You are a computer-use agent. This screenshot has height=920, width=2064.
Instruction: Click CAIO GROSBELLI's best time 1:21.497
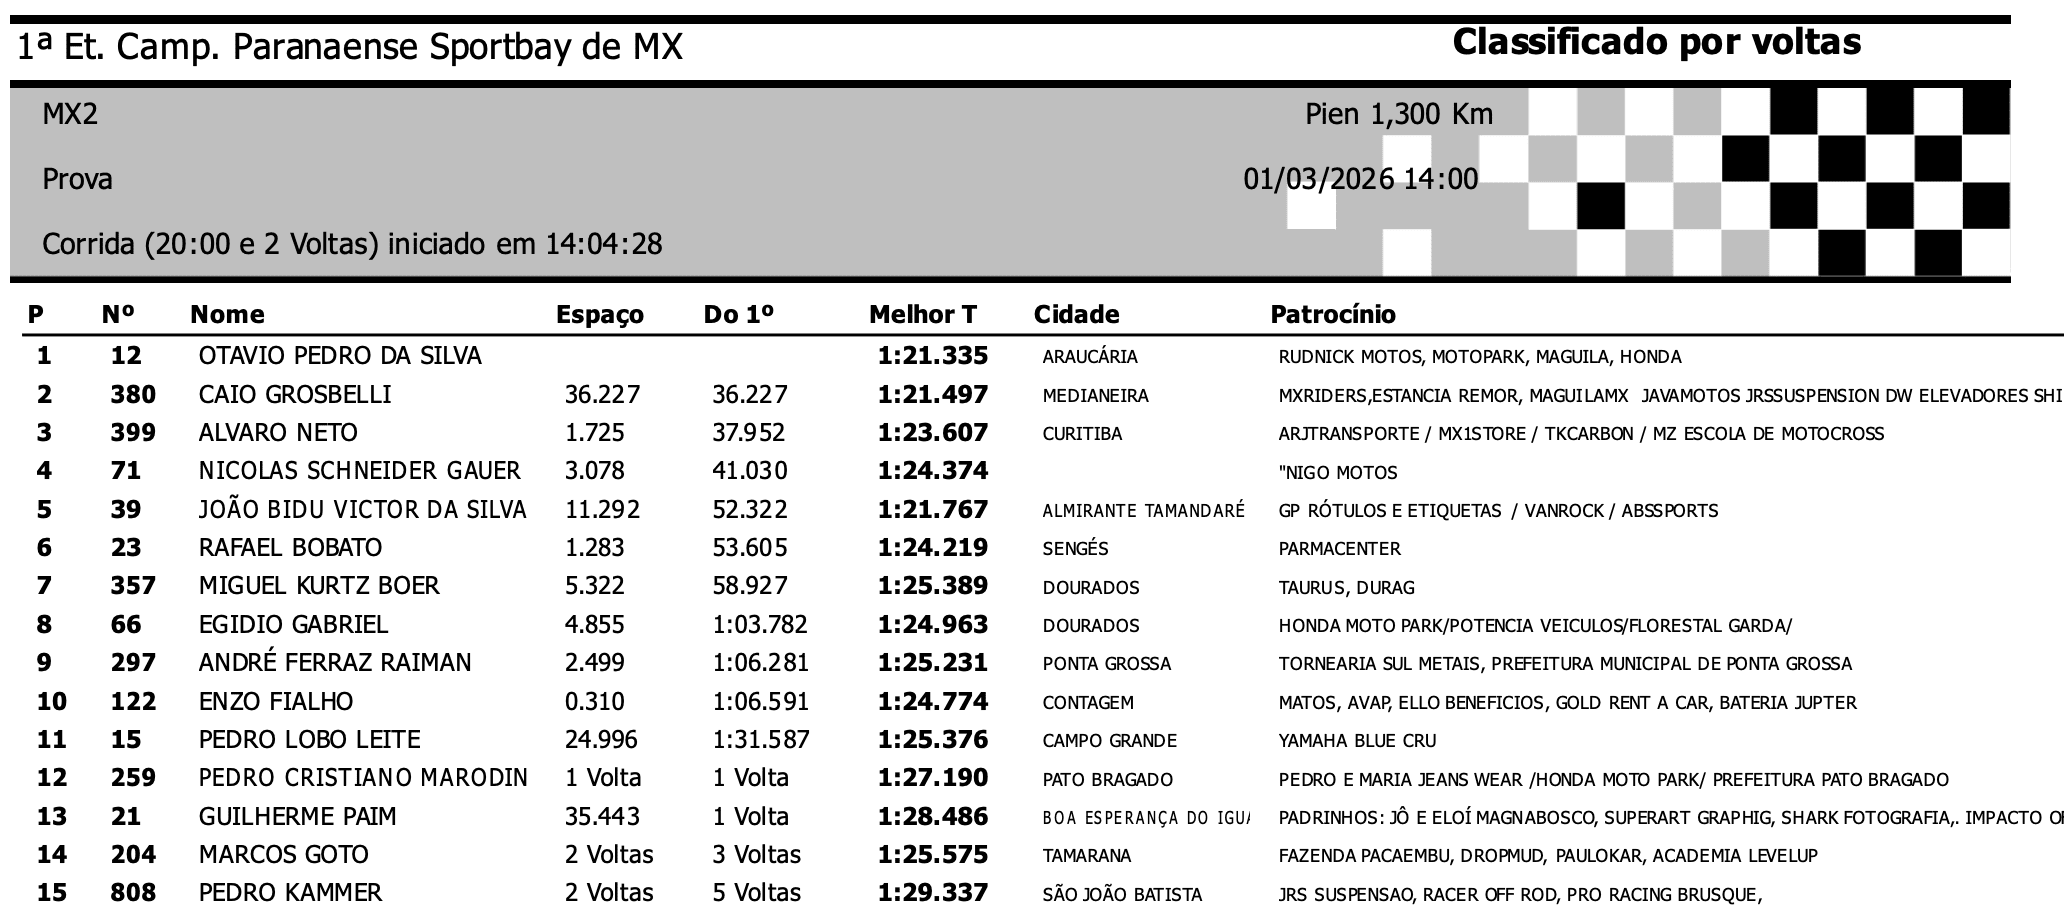pyautogui.click(x=932, y=395)
